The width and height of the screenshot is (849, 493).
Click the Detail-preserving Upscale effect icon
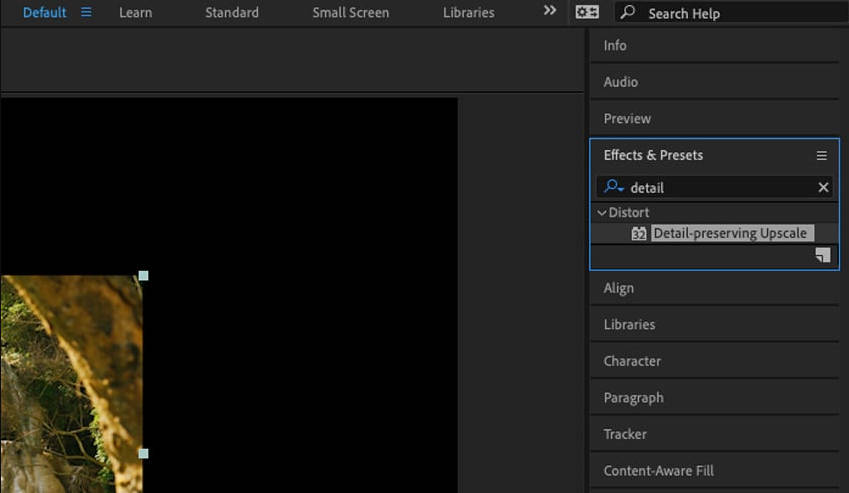click(x=639, y=233)
